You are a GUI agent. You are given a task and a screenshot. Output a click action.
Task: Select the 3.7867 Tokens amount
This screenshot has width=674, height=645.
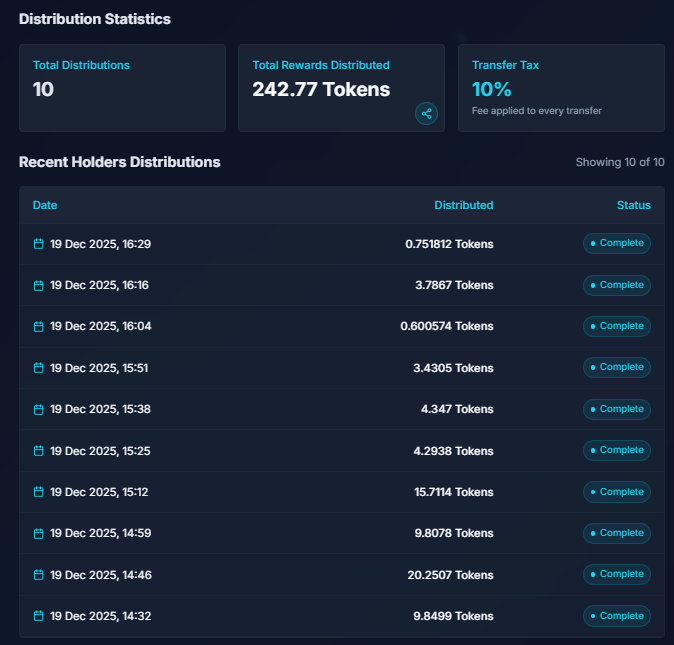click(x=454, y=285)
